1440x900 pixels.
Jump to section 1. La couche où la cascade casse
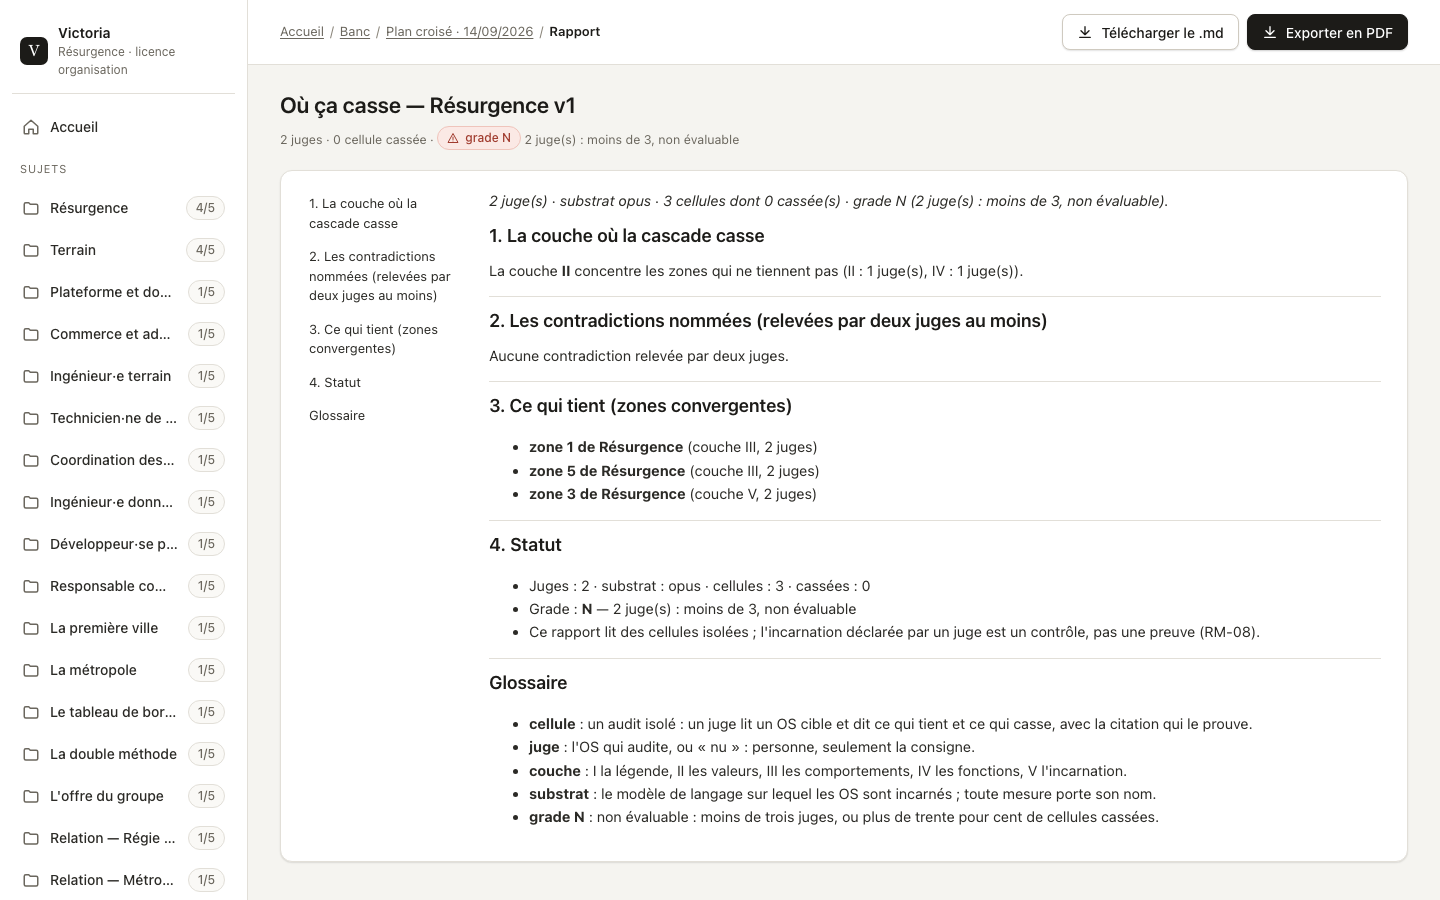380,213
